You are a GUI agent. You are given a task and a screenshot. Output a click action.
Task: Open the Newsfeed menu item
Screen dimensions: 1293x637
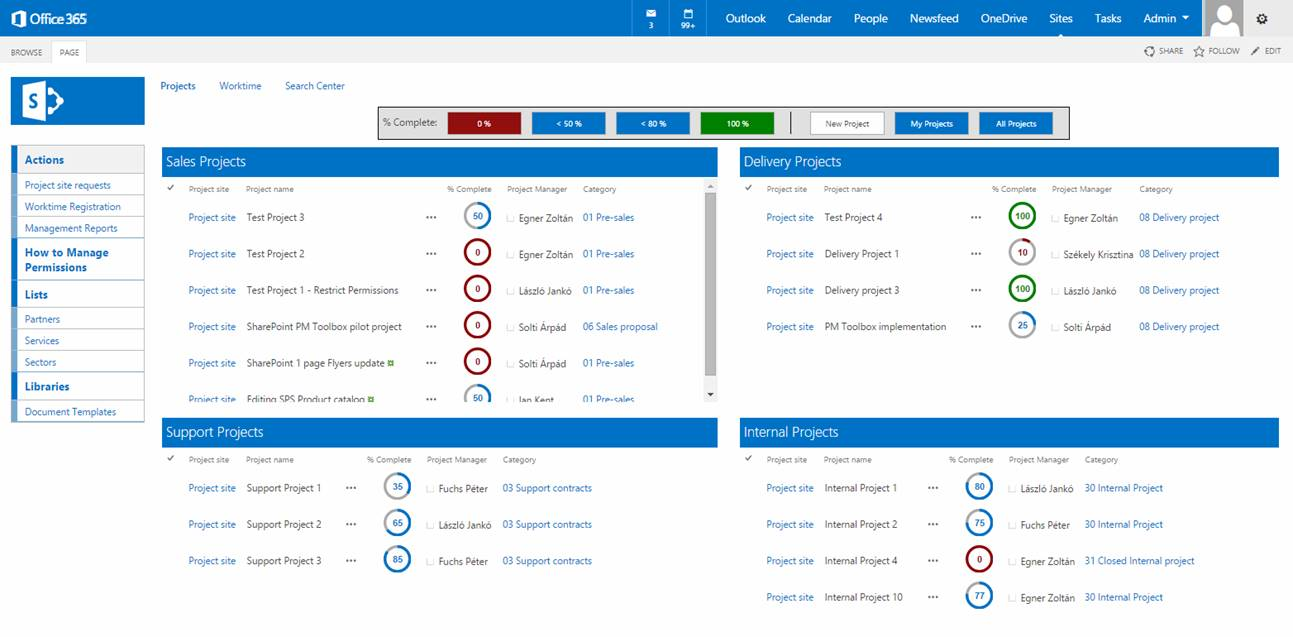click(x=934, y=18)
